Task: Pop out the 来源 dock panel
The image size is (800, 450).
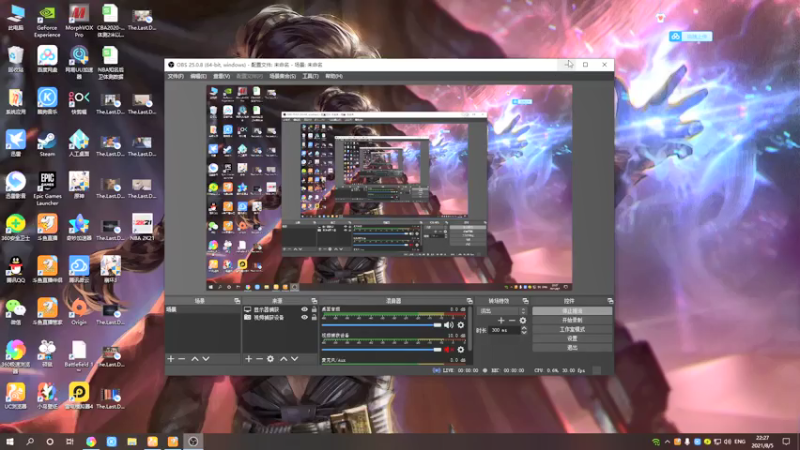Action: point(314,301)
